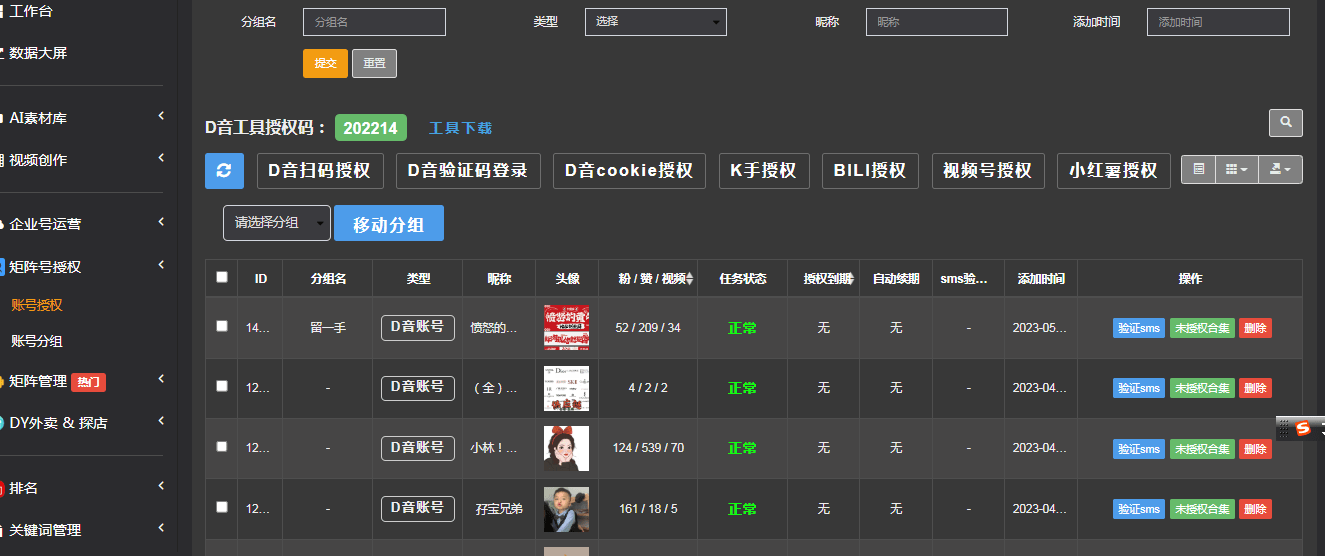The image size is (1325, 556).
Task: Click the 任务状态 column header
Action: [743, 279]
